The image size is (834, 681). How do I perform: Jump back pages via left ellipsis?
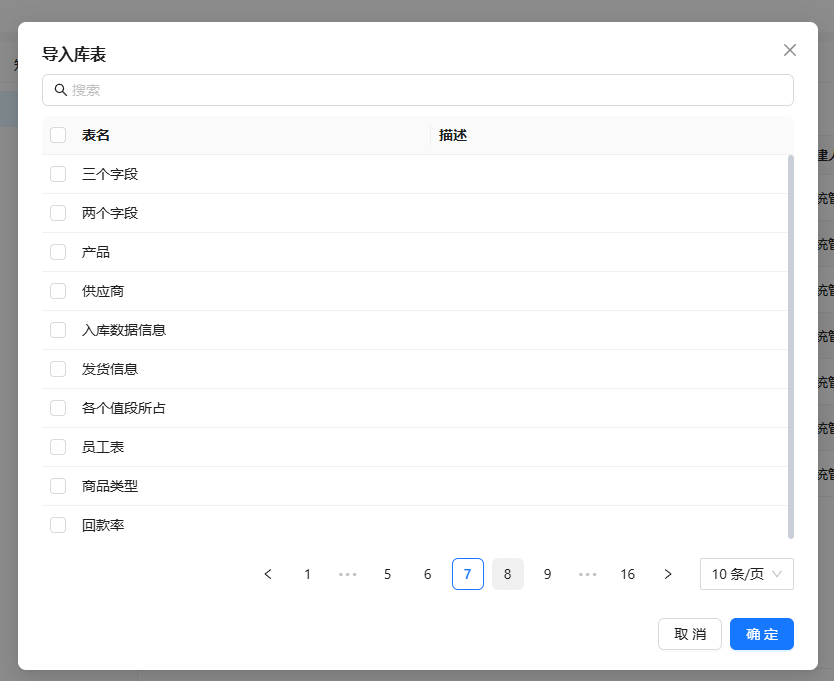click(x=348, y=574)
